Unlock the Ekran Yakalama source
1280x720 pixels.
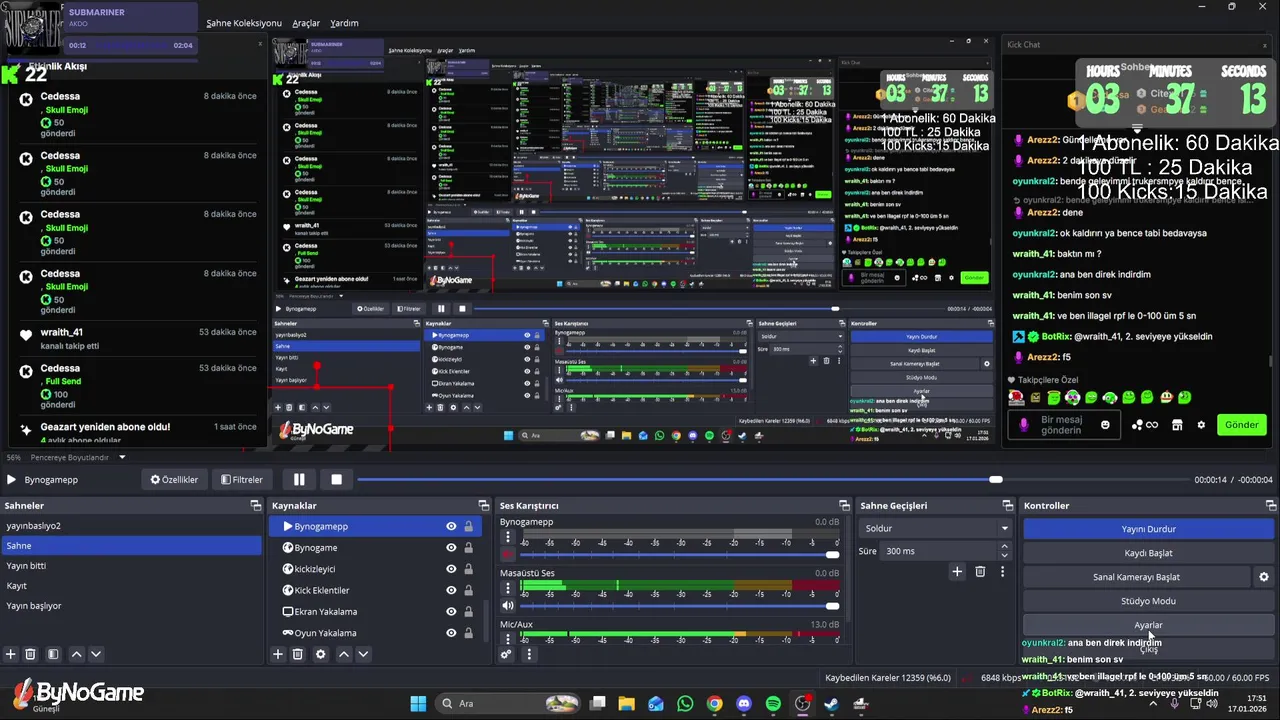coord(468,611)
